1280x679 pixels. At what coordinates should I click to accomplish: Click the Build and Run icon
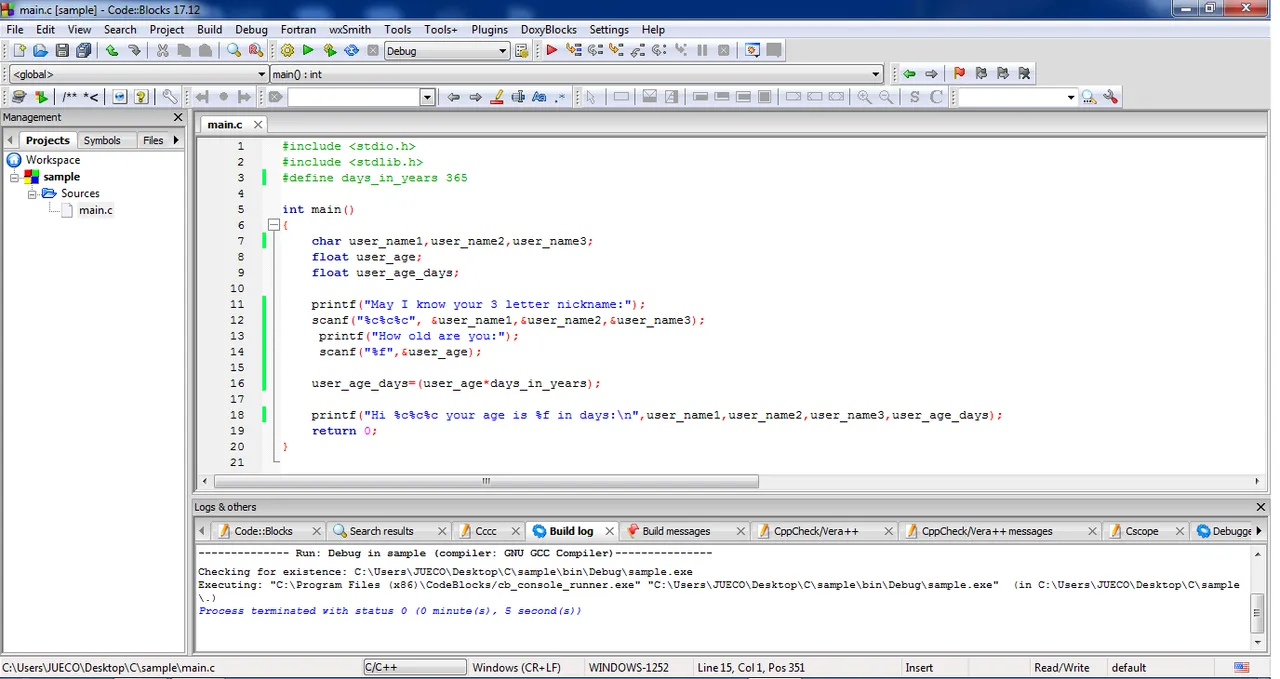tap(329, 50)
